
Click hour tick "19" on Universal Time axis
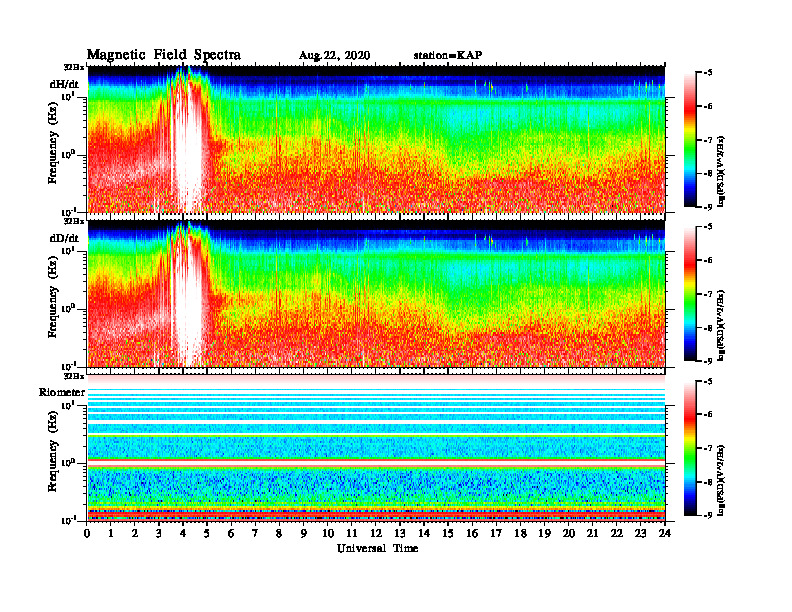click(x=544, y=534)
